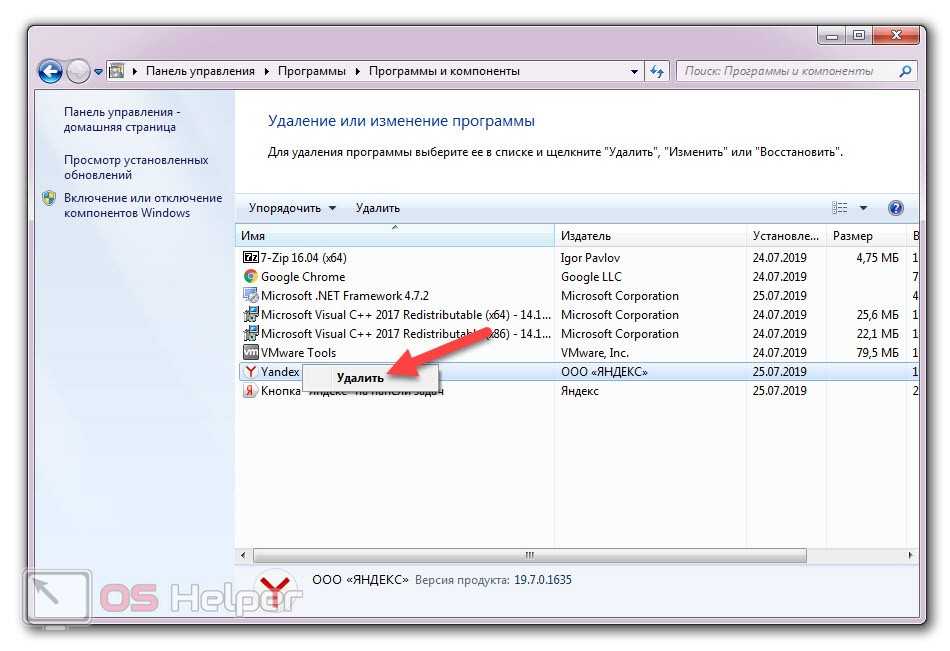
Task: Click the Yandex button taskbar program icon
Action: (x=250, y=391)
